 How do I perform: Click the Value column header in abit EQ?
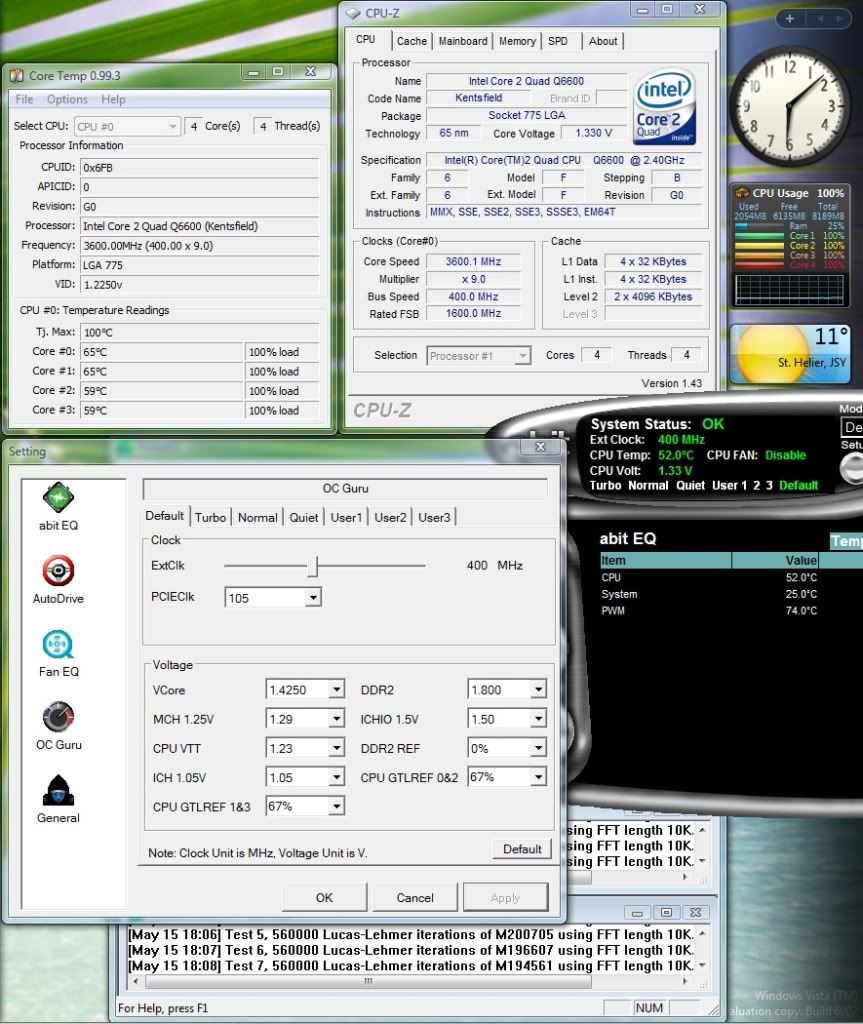tap(775, 560)
